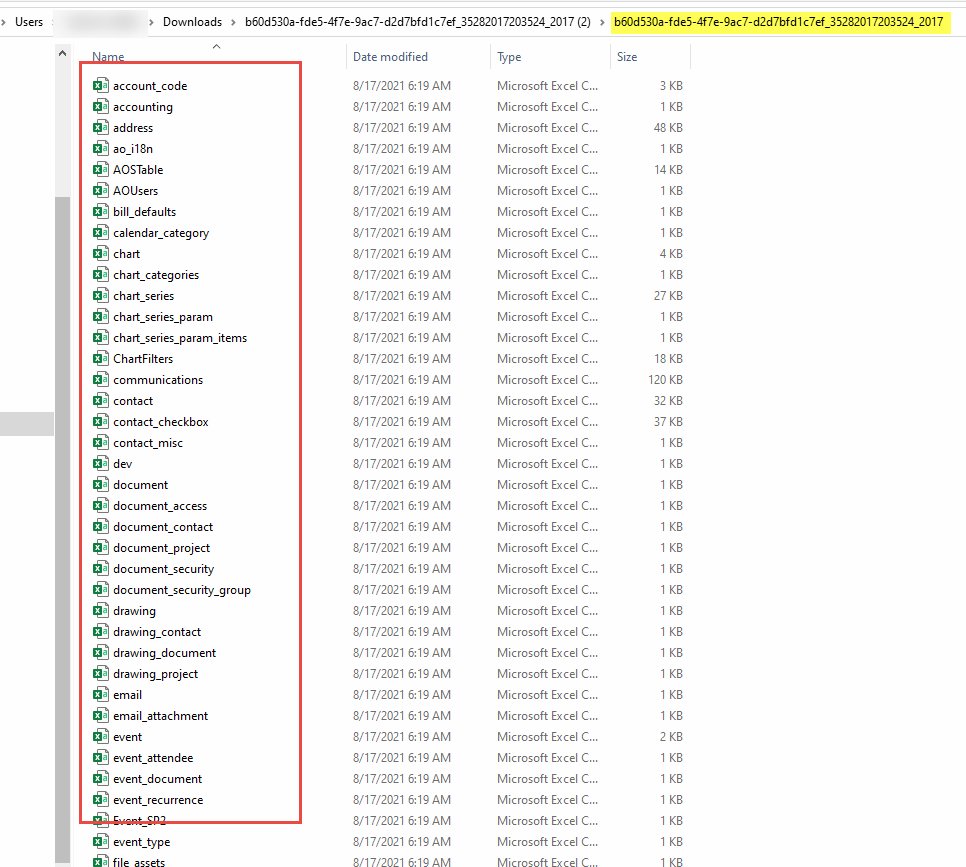Viewport: 966px width, 867px height.
Task: Select the event_document file
Action: coord(157,778)
